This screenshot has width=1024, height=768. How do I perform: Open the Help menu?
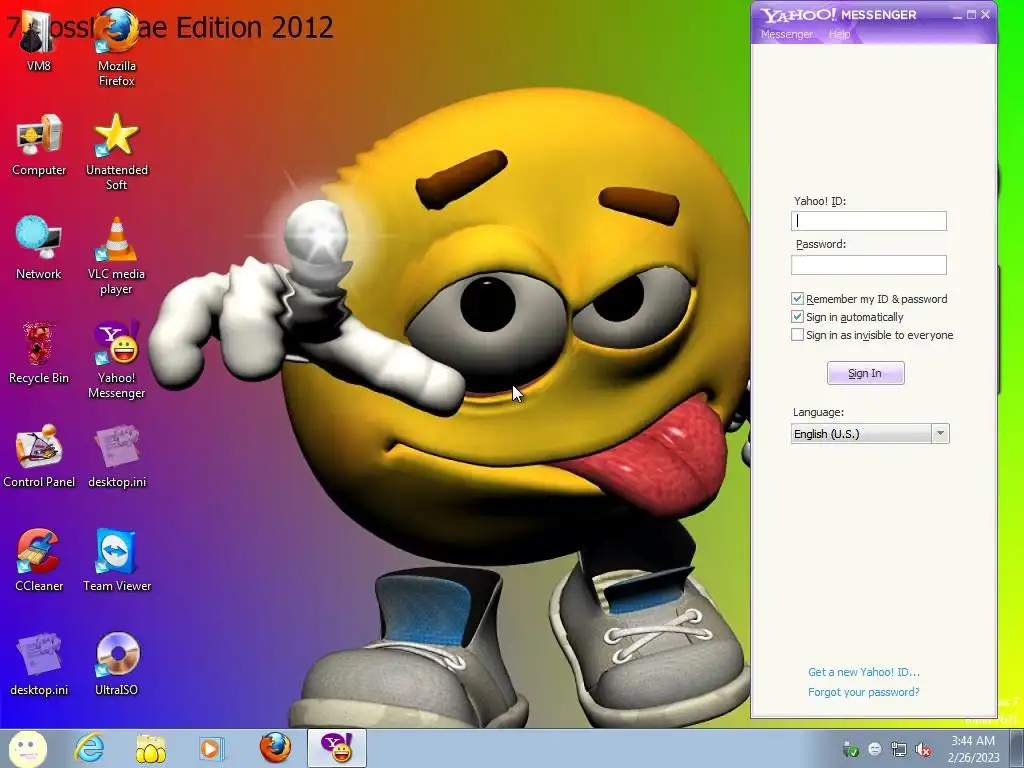pos(839,34)
